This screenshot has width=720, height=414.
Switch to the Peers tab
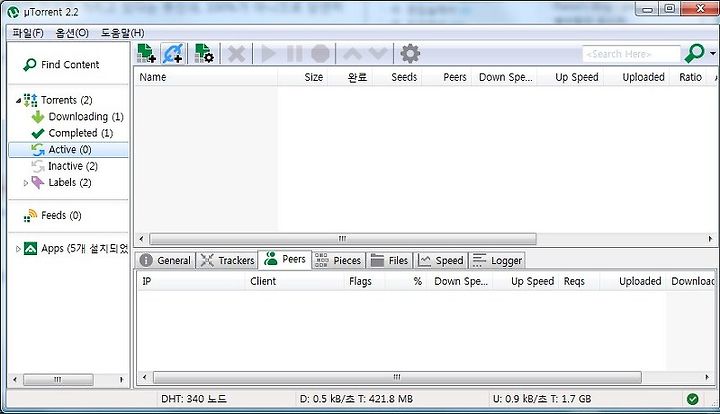click(285, 259)
